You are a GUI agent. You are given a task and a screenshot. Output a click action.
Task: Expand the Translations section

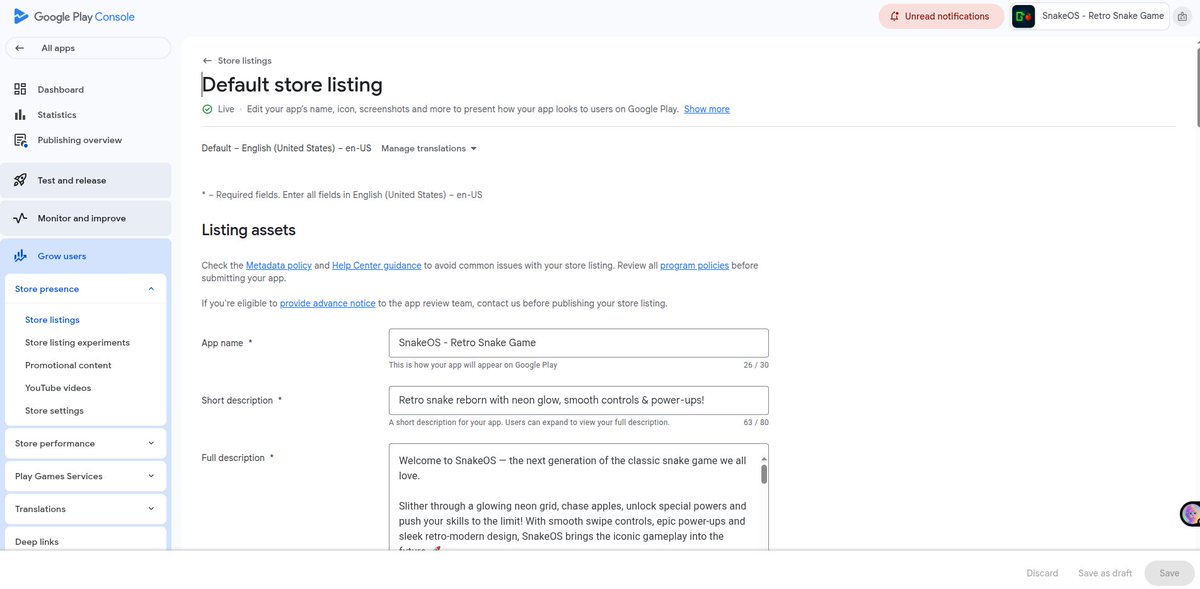pos(151,509)
